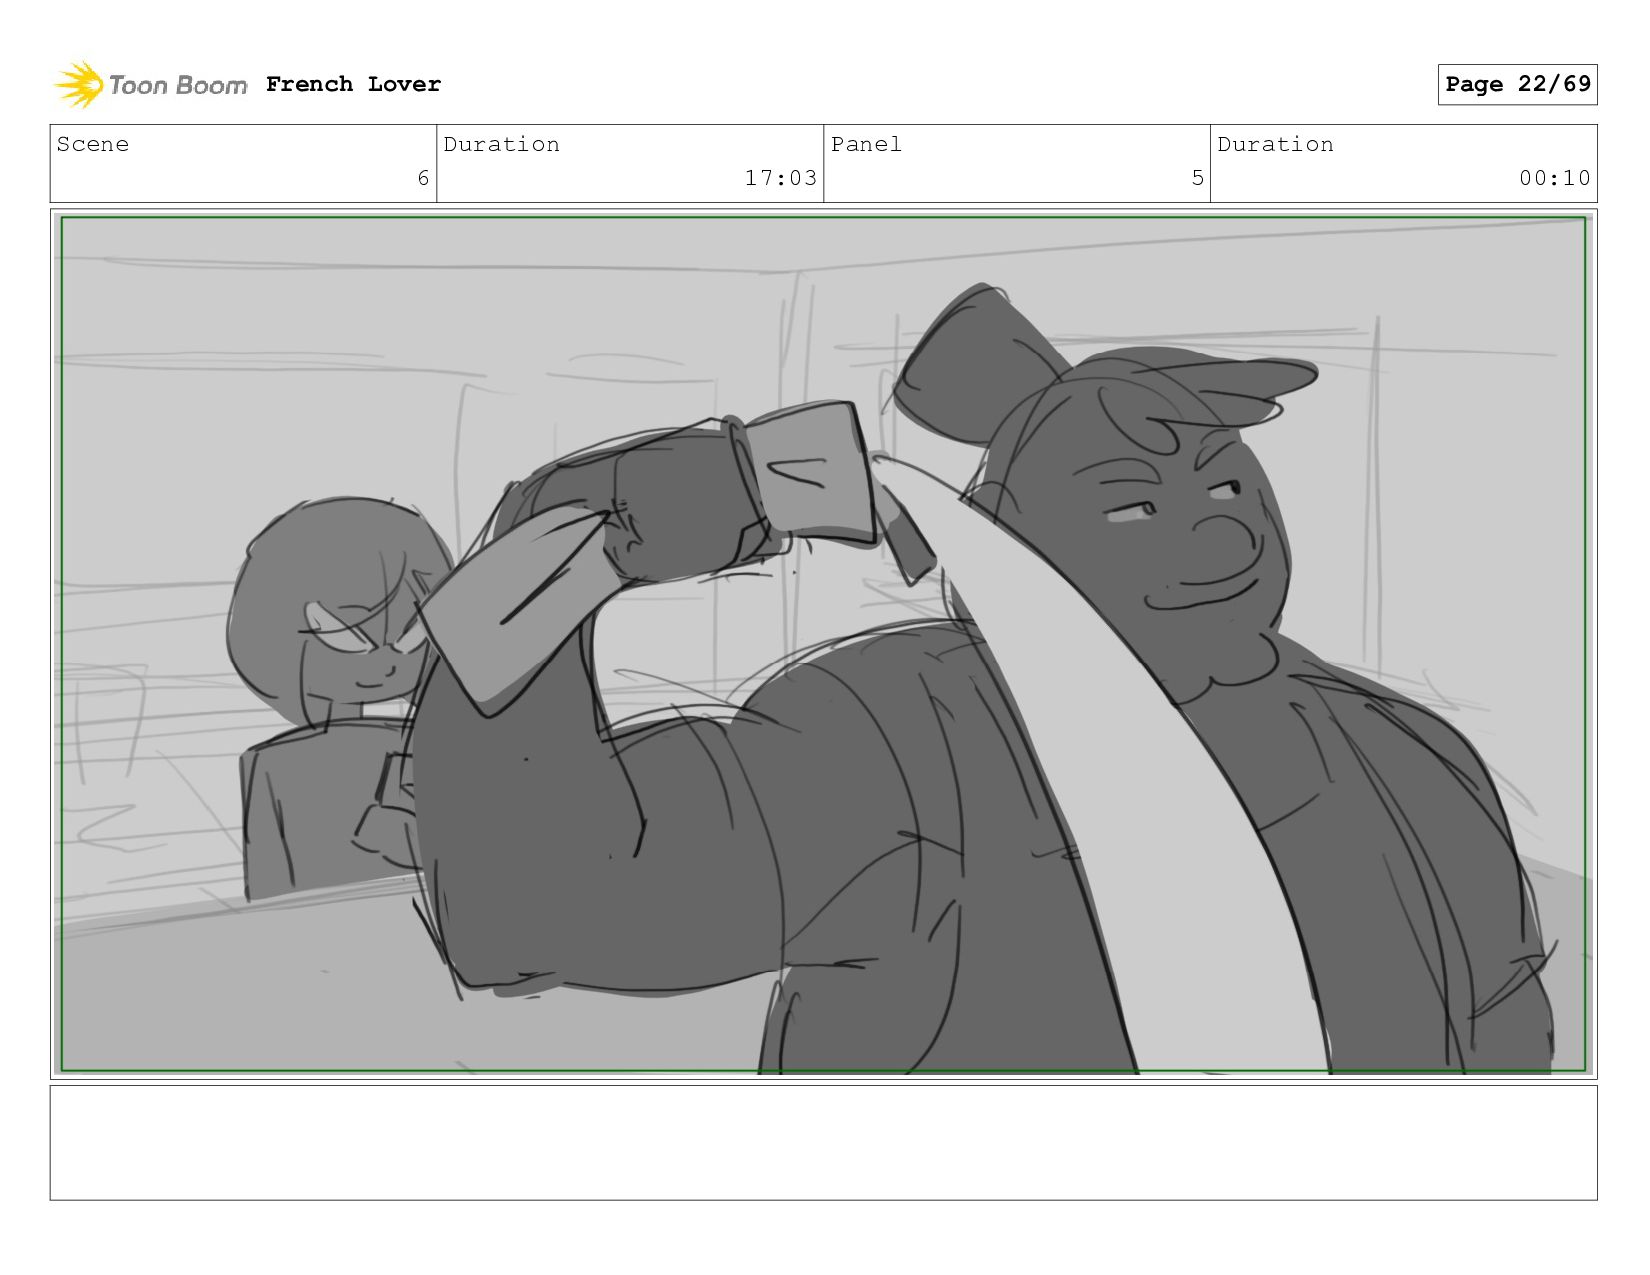Click the 'Page 22/69' indicator box
Screen dimensions: 1650x1275
pos(1517,84)
